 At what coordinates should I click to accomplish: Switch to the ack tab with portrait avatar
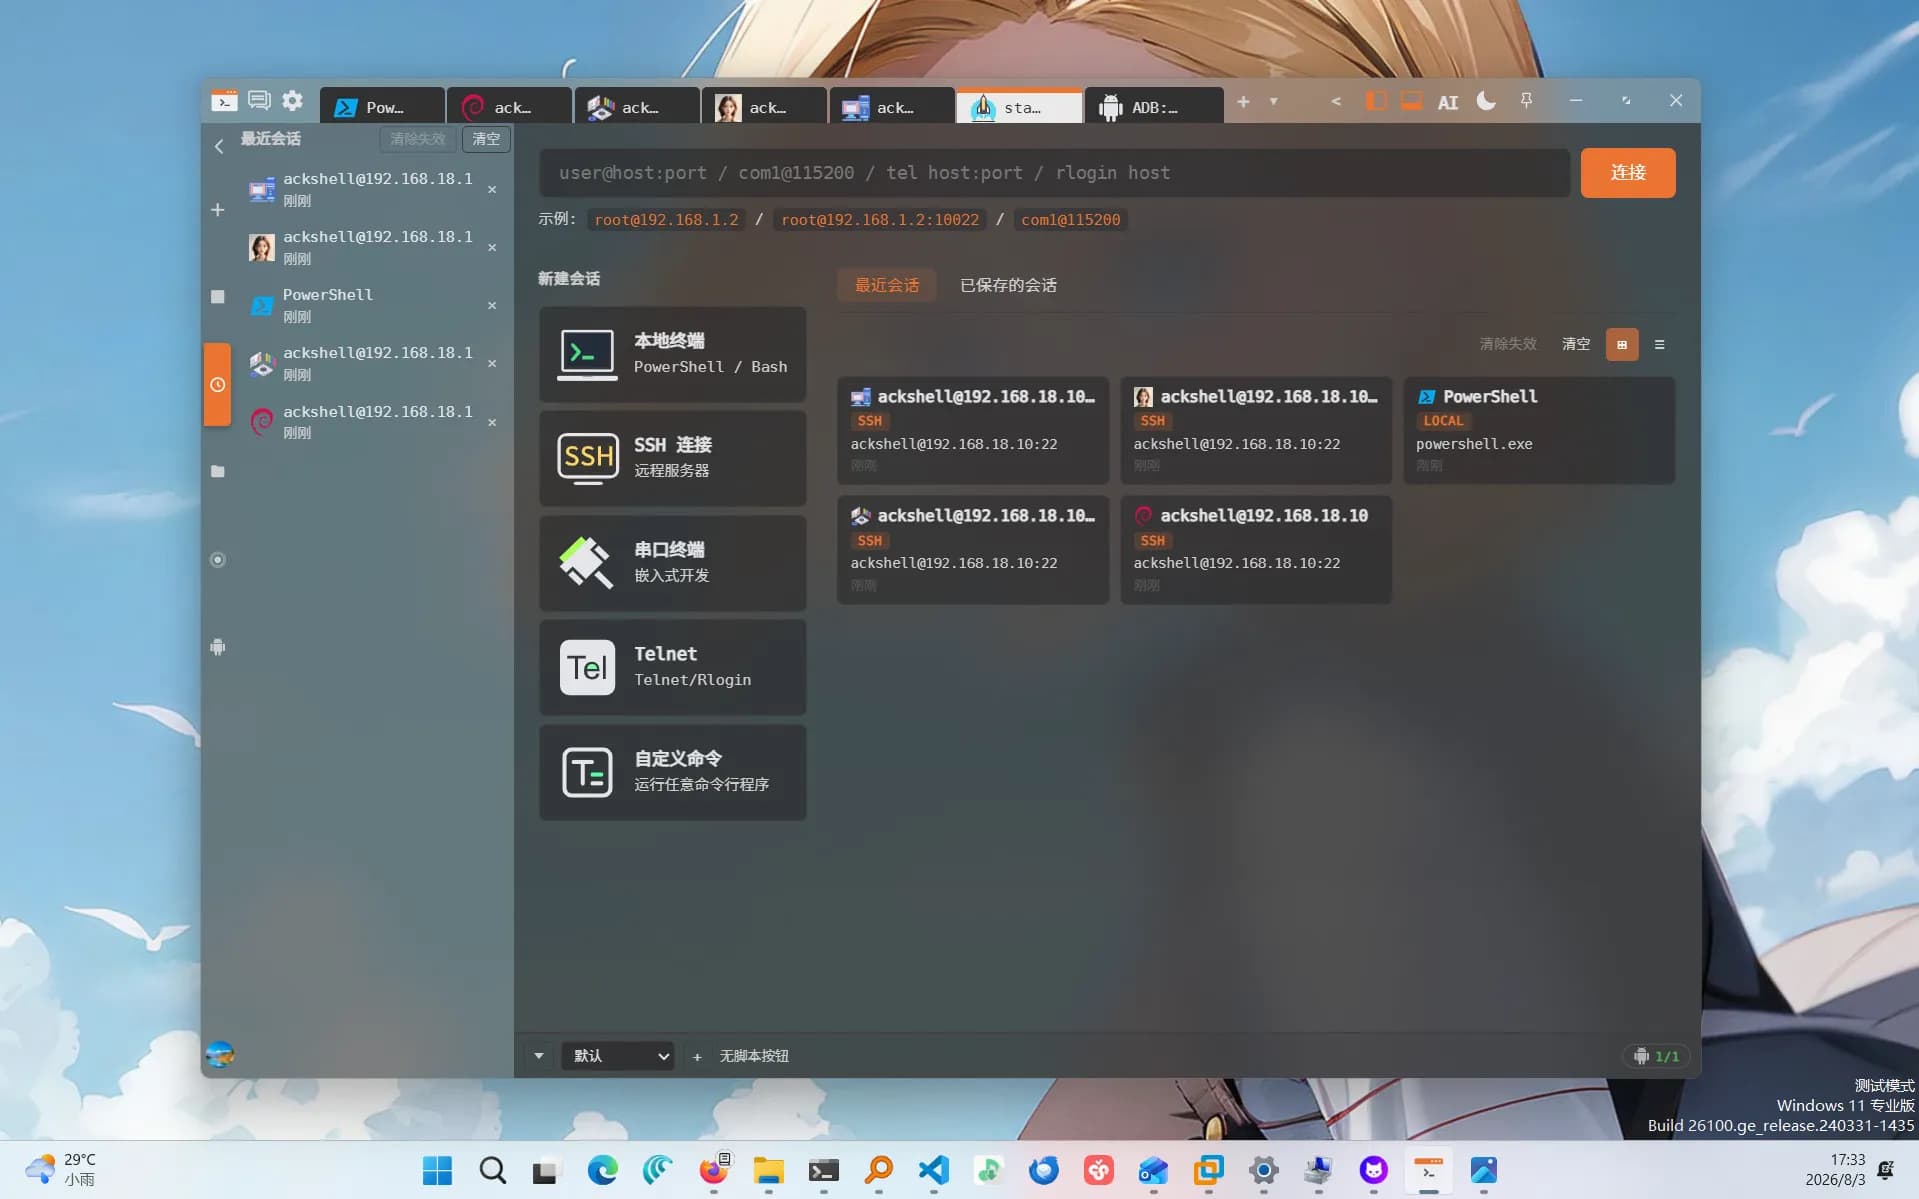pos(765,106)
